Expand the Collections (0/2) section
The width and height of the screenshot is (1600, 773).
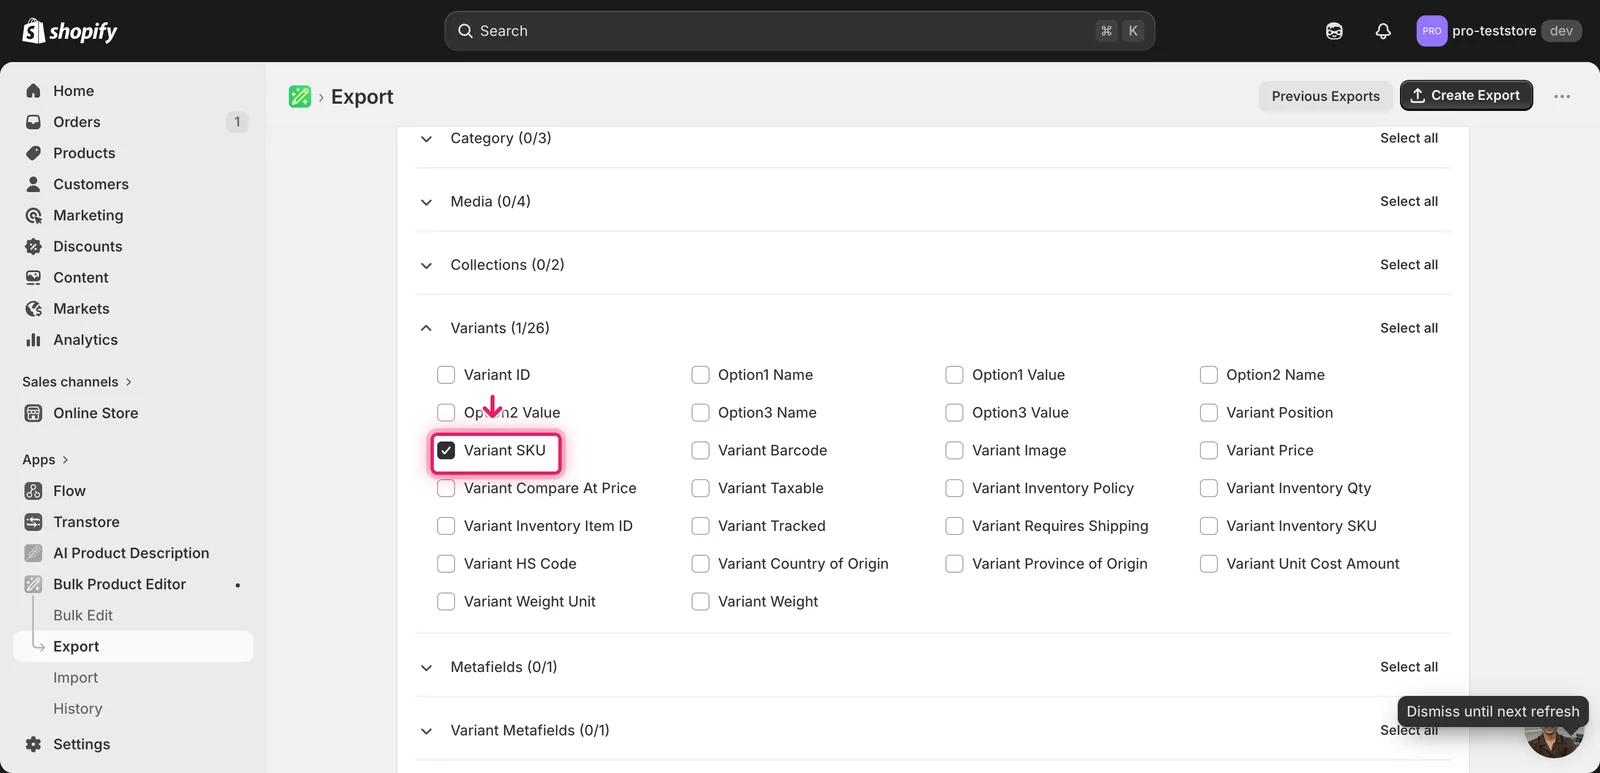click(426, 265)
